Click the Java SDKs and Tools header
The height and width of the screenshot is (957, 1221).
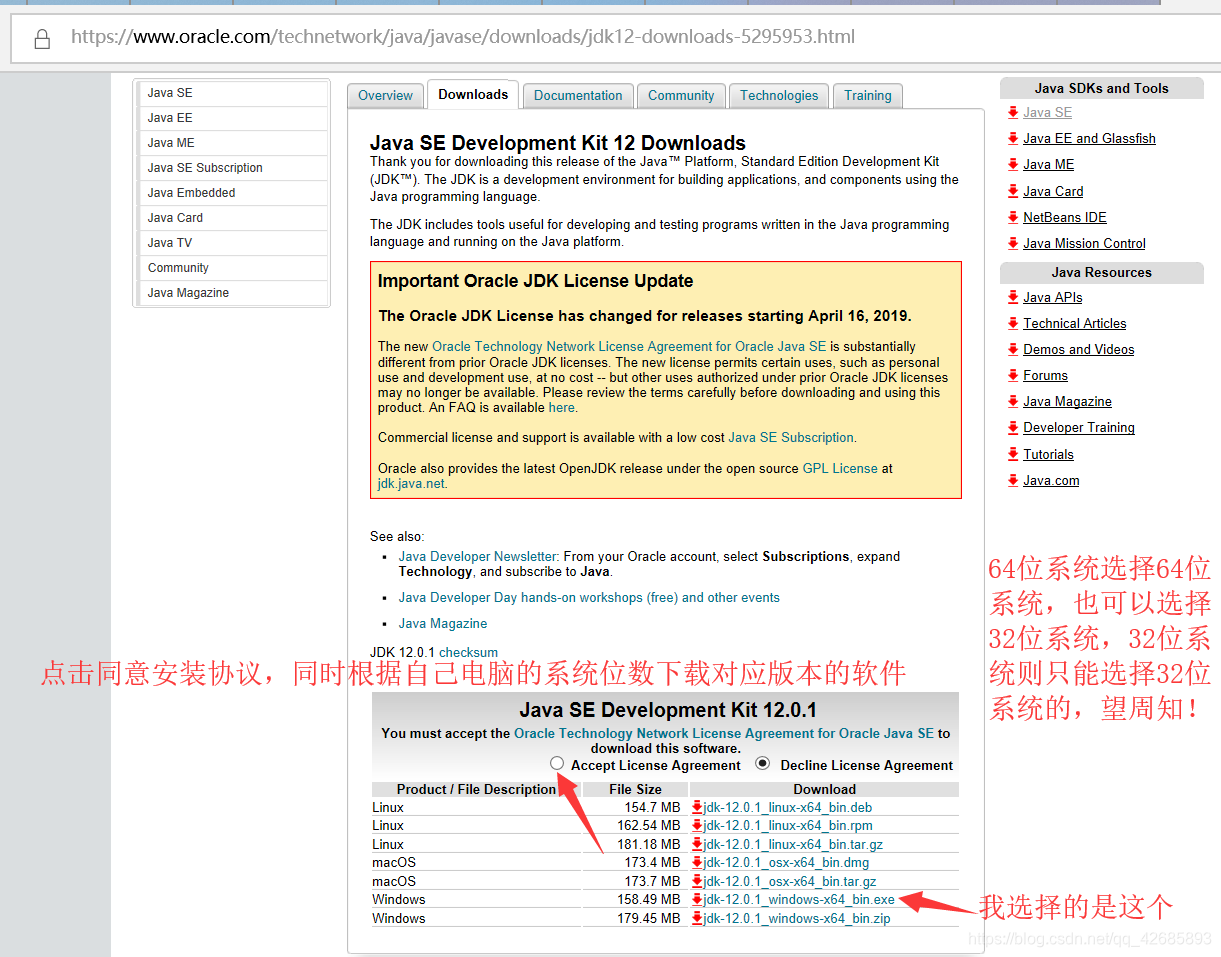pyautogui.click(x=1101, y=88)
